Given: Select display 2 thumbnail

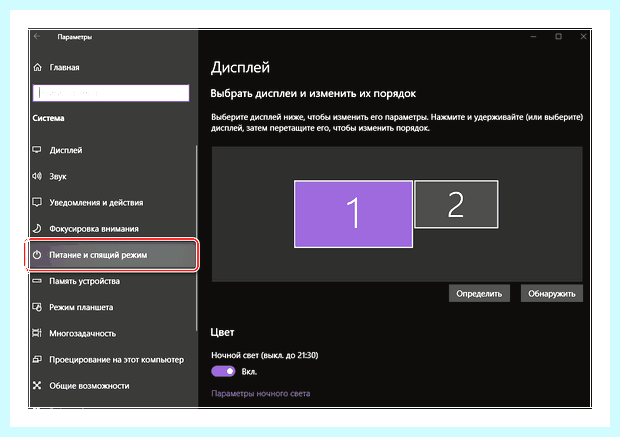Looking at the screenshot, I should tap(456, 204).
